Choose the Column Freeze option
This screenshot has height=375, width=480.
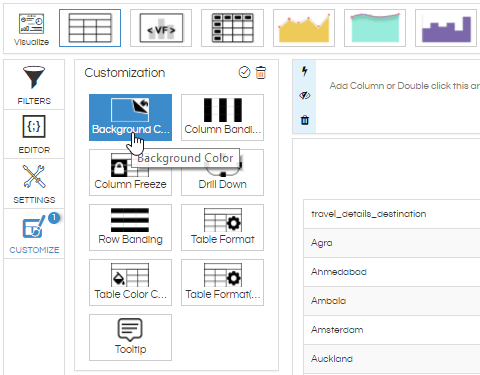pyautogui.click(x=130, y=172)
